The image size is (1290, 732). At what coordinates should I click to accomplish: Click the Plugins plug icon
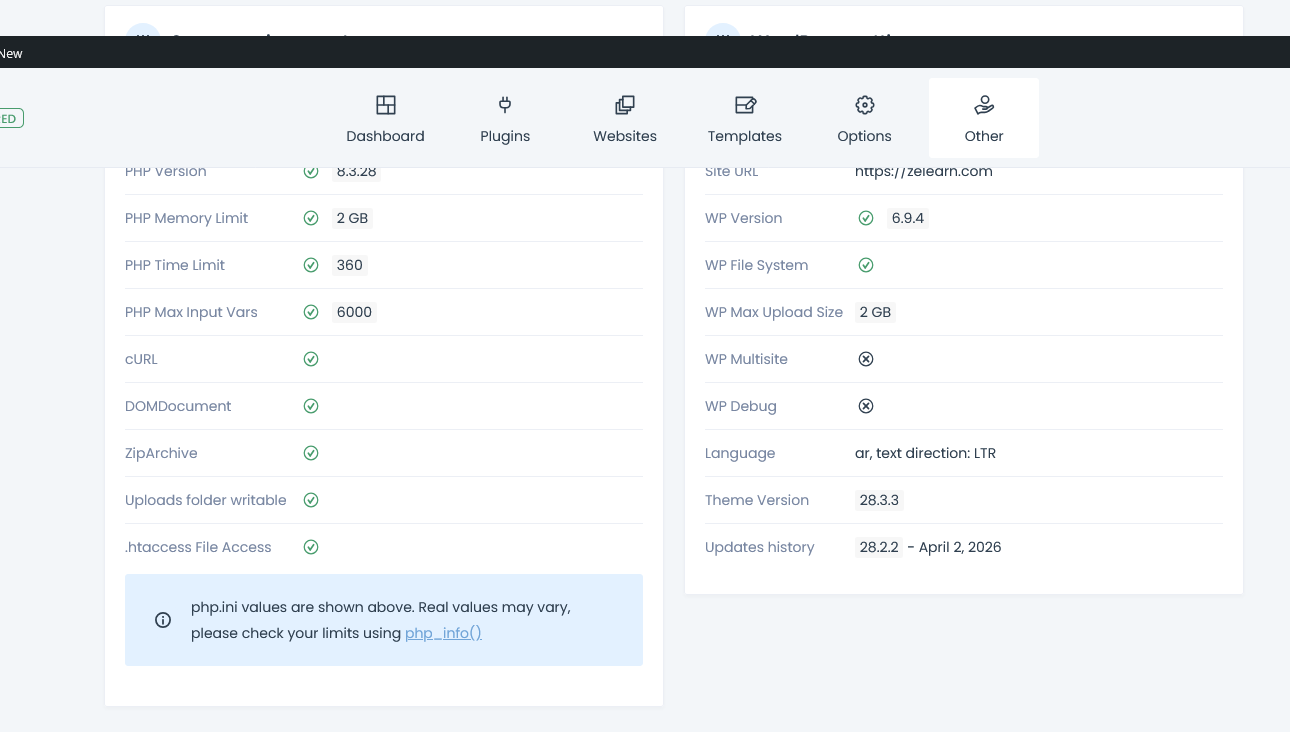[x=505, y=105]
